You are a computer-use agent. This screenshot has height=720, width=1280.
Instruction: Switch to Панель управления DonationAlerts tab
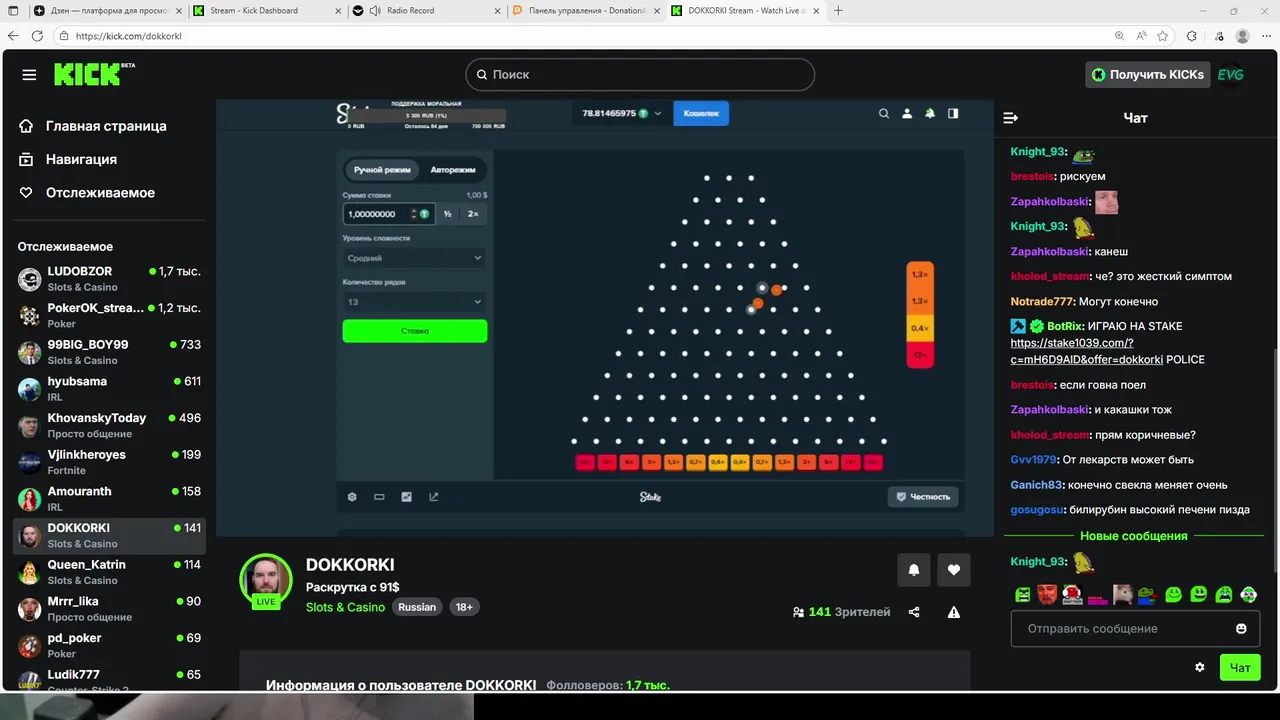[585, 11]
